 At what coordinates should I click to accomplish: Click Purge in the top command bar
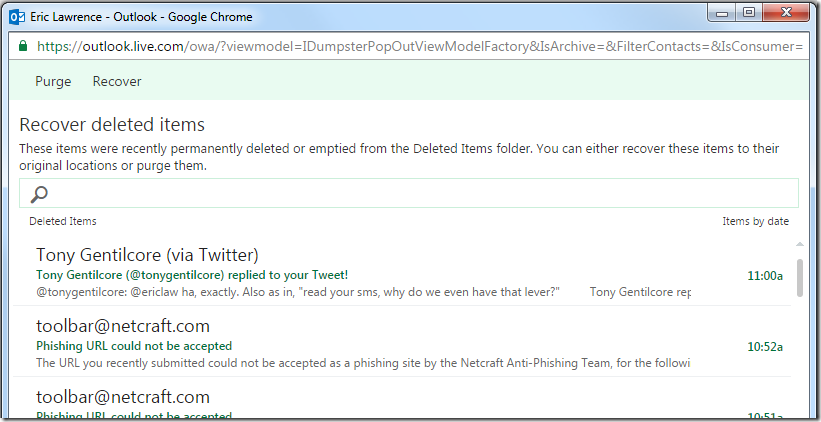click(53, 81)
